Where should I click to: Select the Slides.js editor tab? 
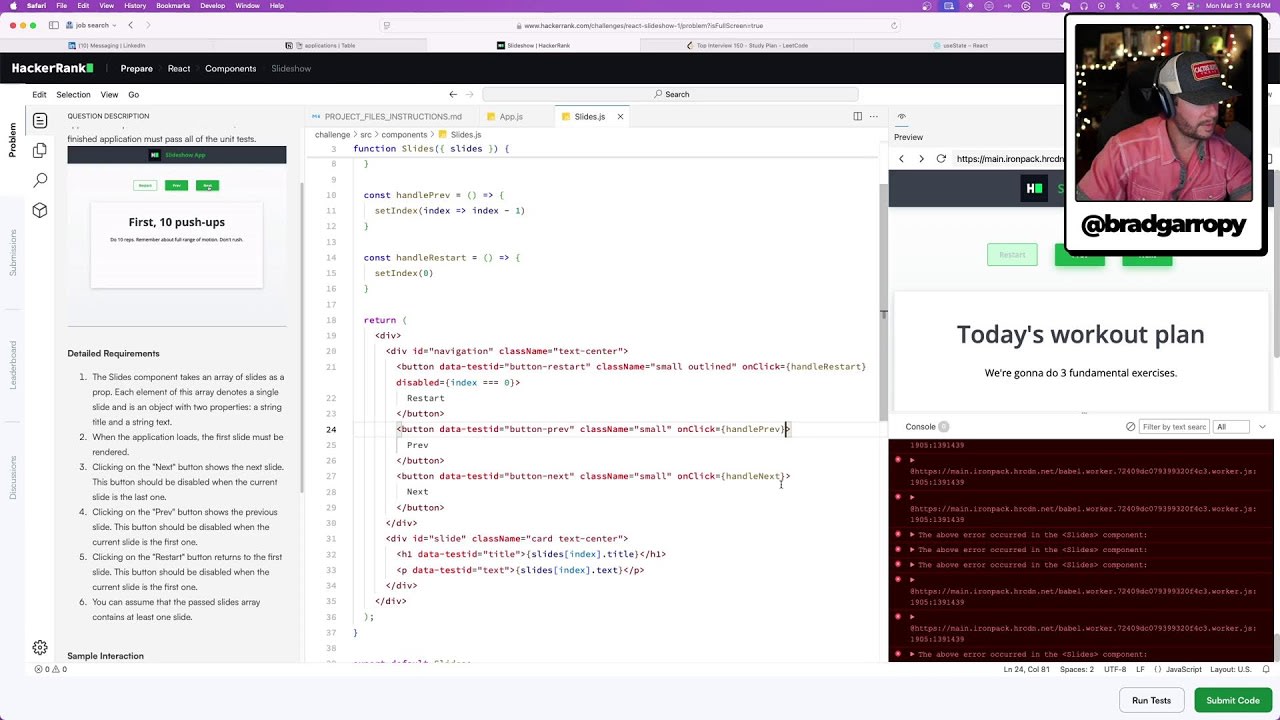click(x=583, y=117)
